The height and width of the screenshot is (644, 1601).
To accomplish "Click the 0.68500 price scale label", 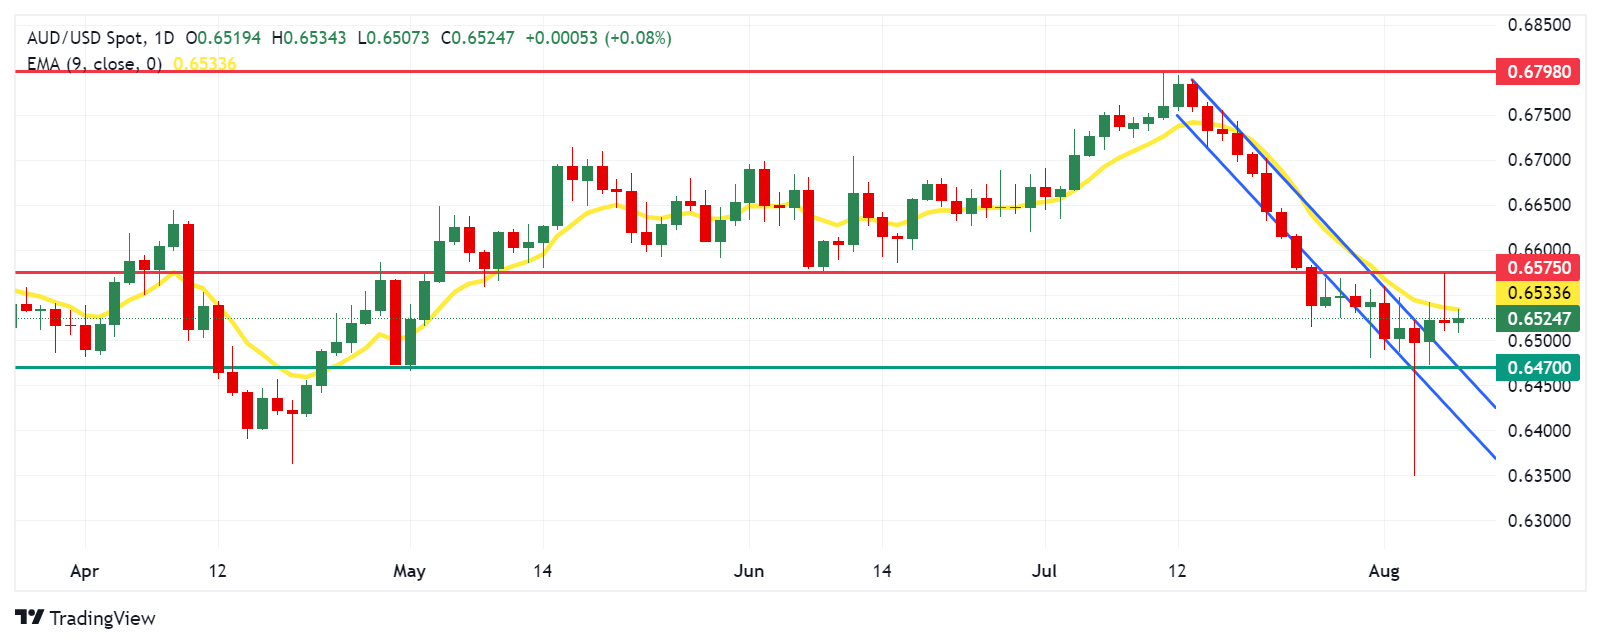I will tap(1538, 25).
